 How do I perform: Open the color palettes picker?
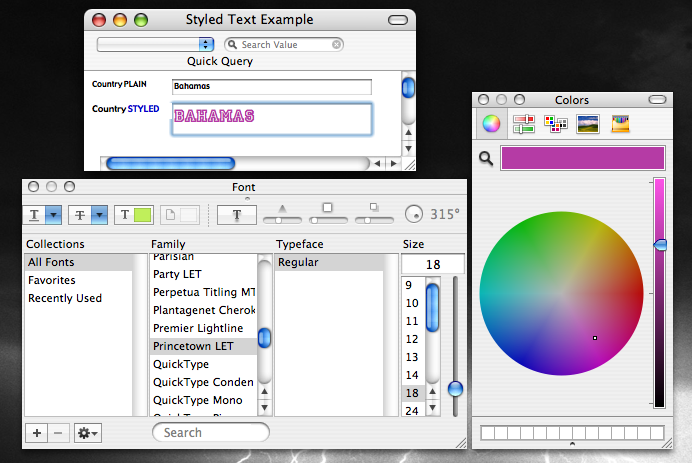pyautogui.click(x=555, y=124)
